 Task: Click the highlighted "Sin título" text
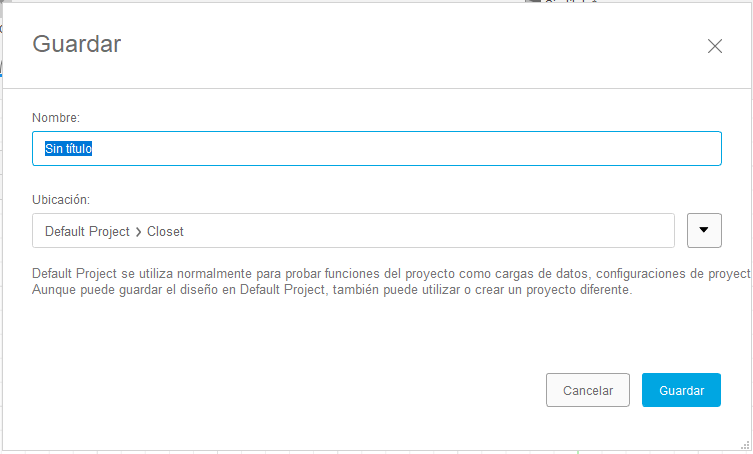[x=69, y=149]
